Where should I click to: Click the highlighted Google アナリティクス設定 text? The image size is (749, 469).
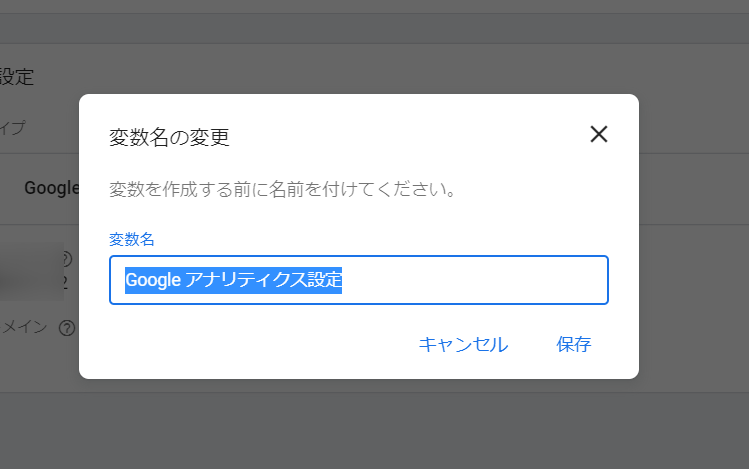234,280
